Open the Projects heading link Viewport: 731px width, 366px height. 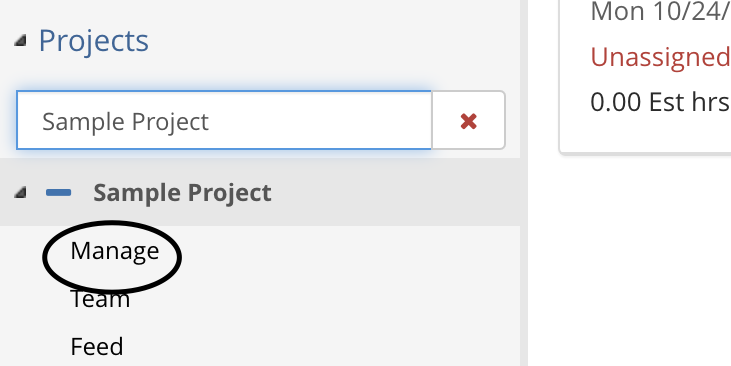point(94,41)
